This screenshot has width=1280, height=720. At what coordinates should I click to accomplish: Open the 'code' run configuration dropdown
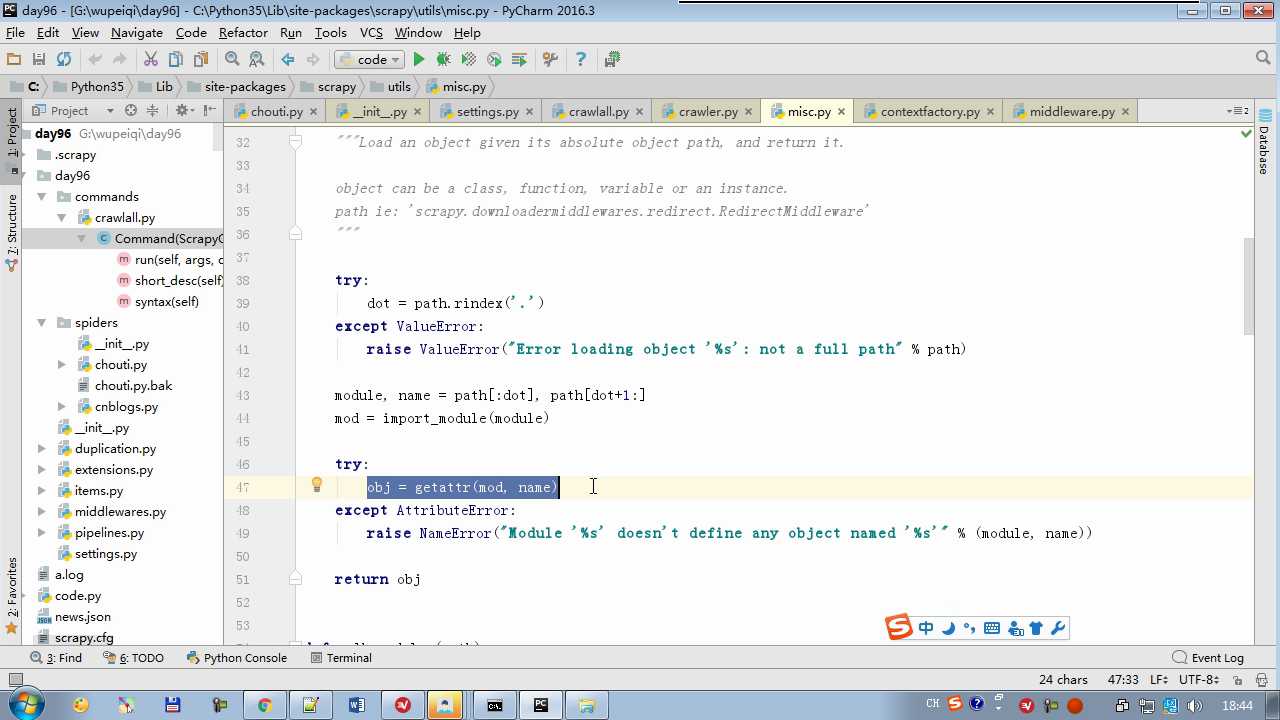369,60
